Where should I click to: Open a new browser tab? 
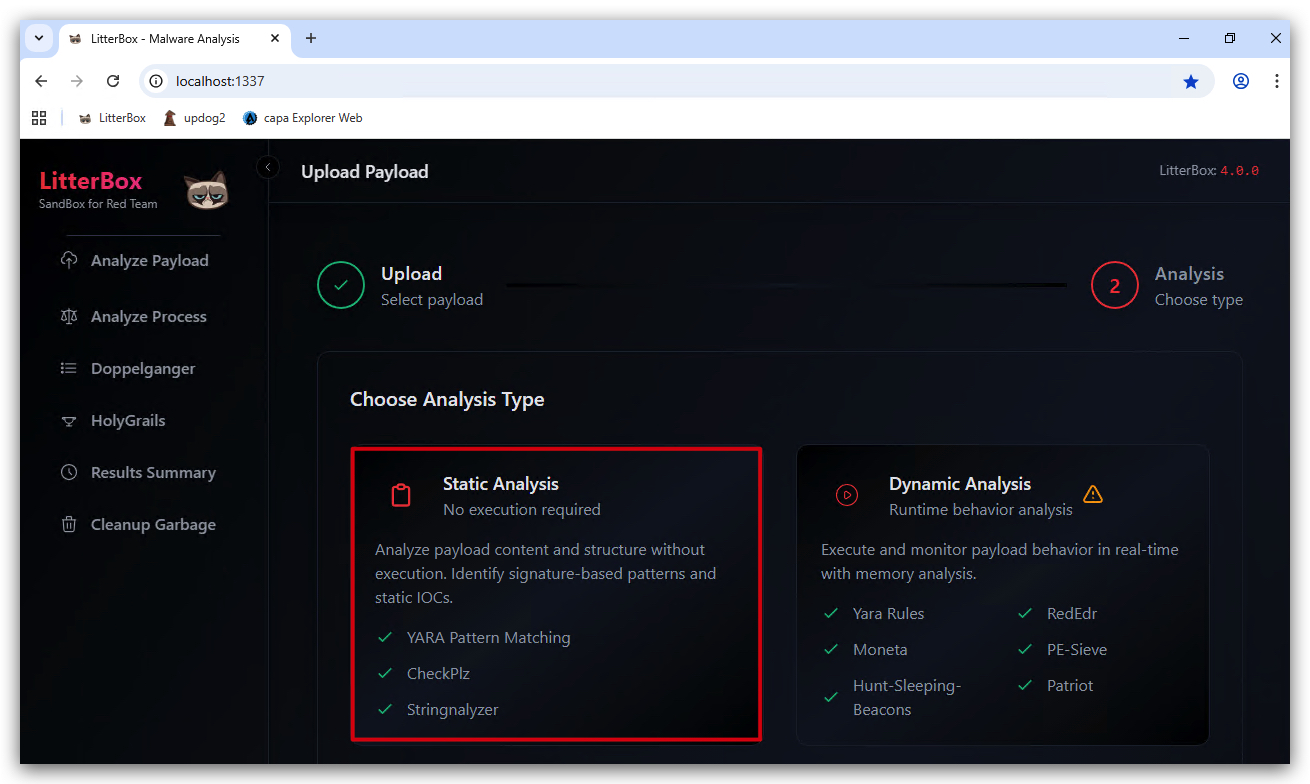click(311, 38)
